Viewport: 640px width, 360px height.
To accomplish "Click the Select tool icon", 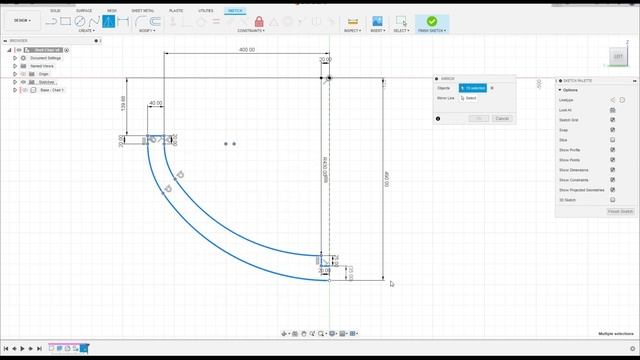I will (x=401, y=21).
